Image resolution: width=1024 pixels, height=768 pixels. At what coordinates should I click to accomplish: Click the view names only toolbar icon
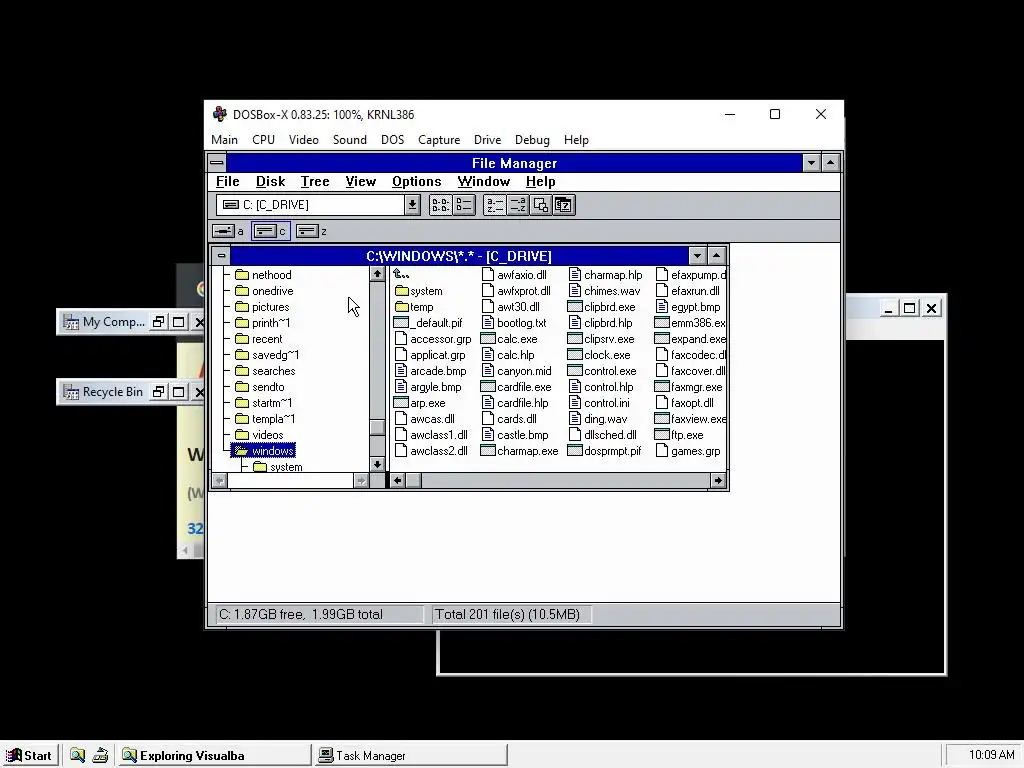tap(440, 205)
